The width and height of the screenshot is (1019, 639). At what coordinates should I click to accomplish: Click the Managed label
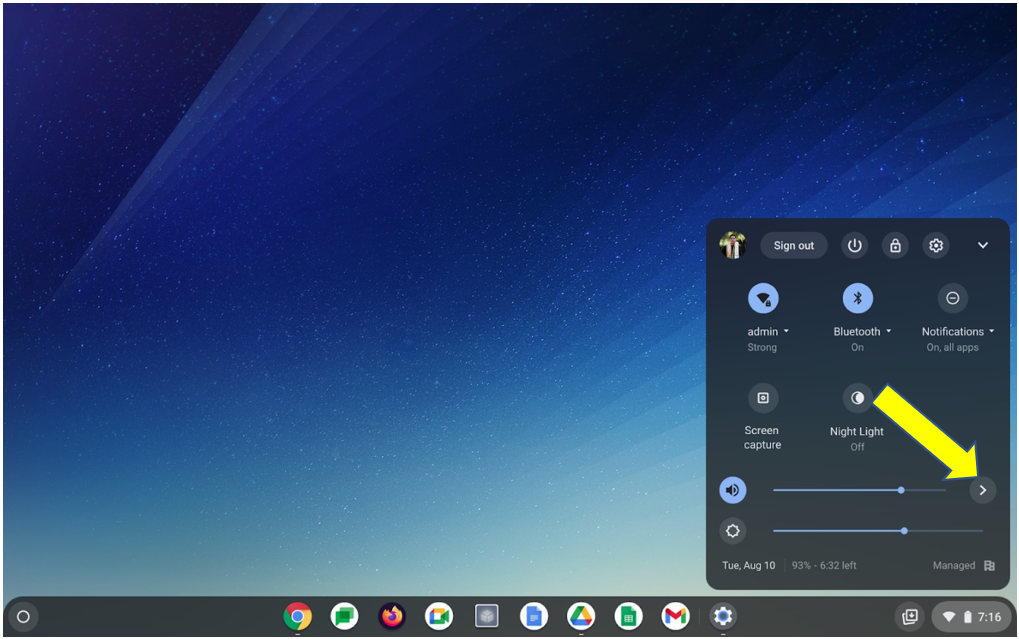tap(954, 566)
